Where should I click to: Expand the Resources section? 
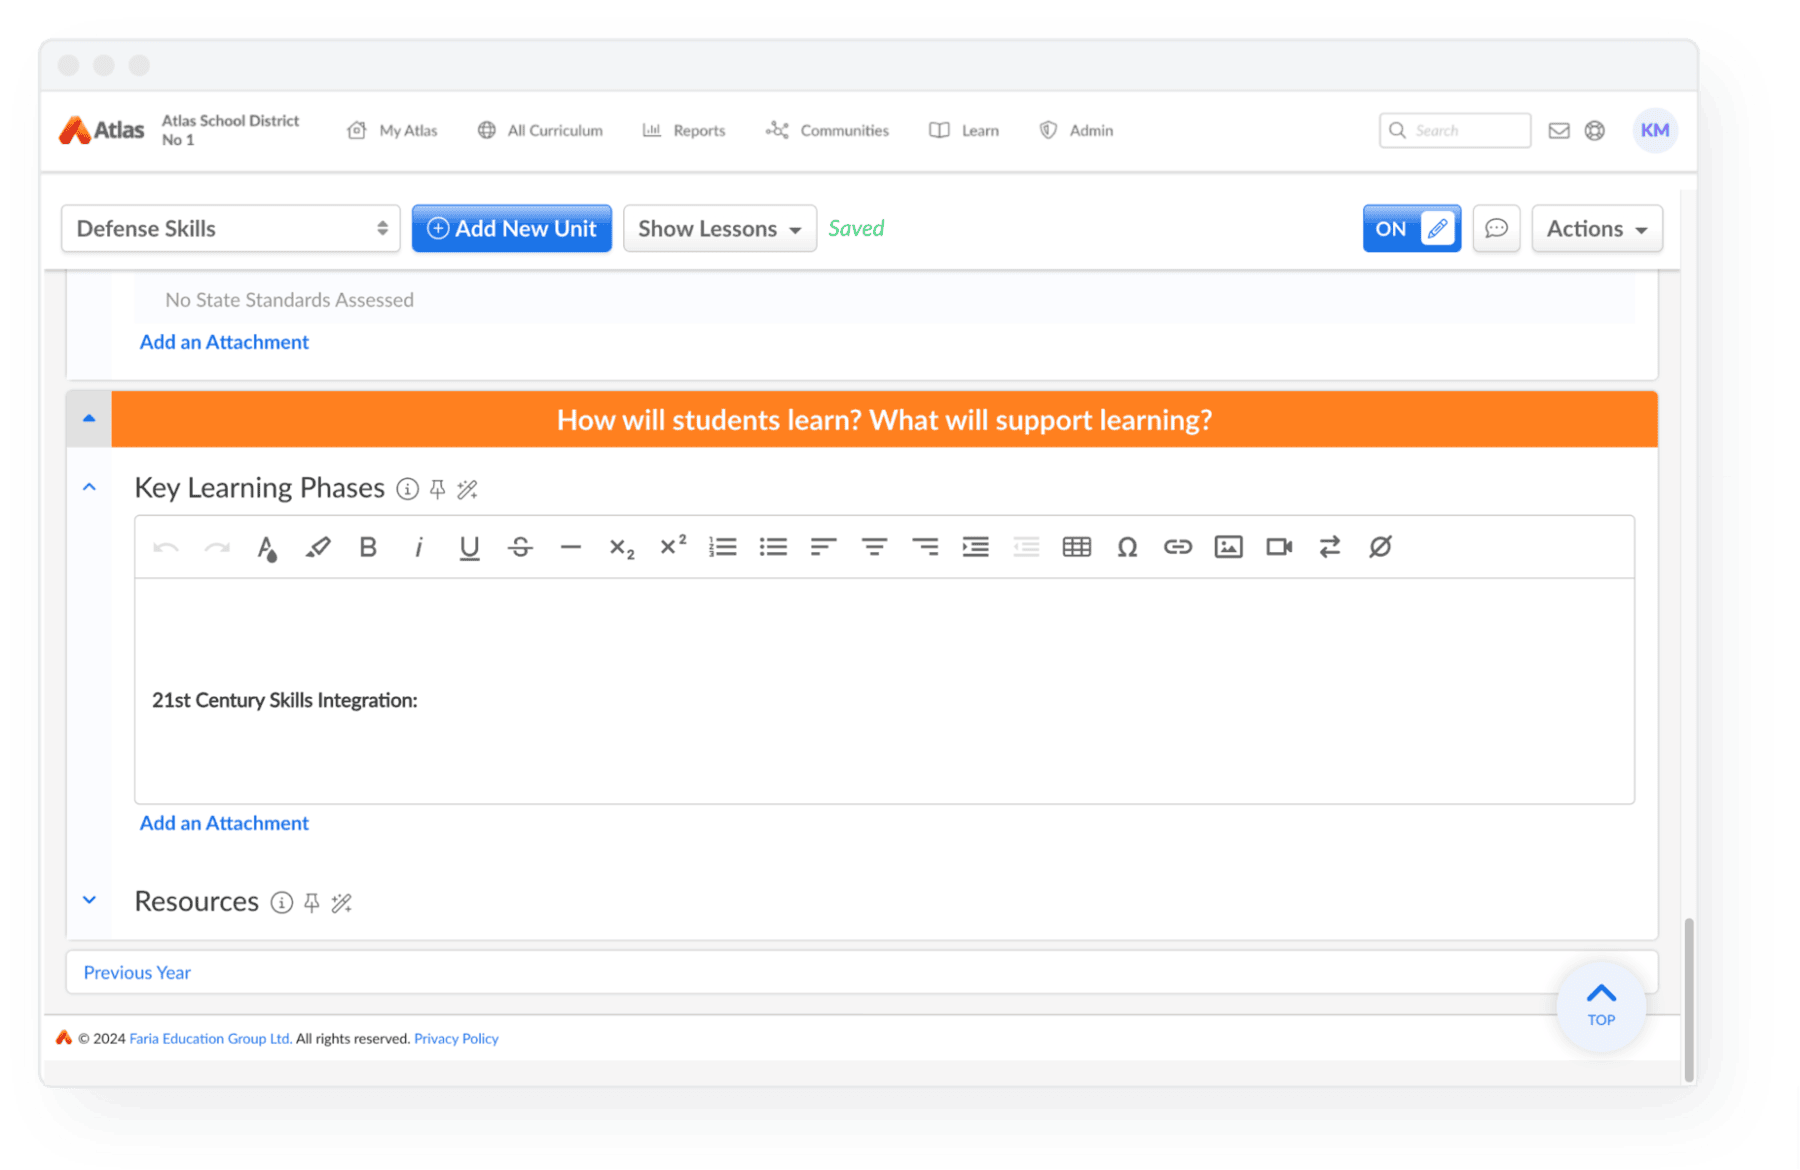pyautogui.click(x=89, y=901)
